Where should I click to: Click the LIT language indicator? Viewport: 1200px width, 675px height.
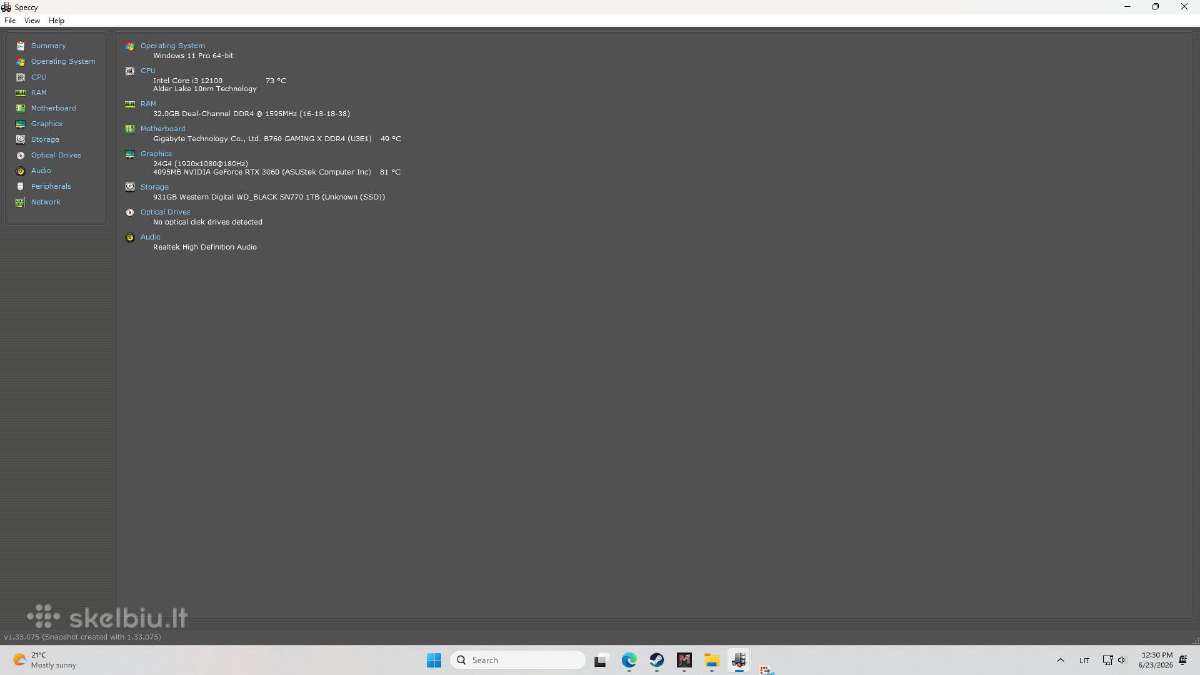coord(1085,660)
